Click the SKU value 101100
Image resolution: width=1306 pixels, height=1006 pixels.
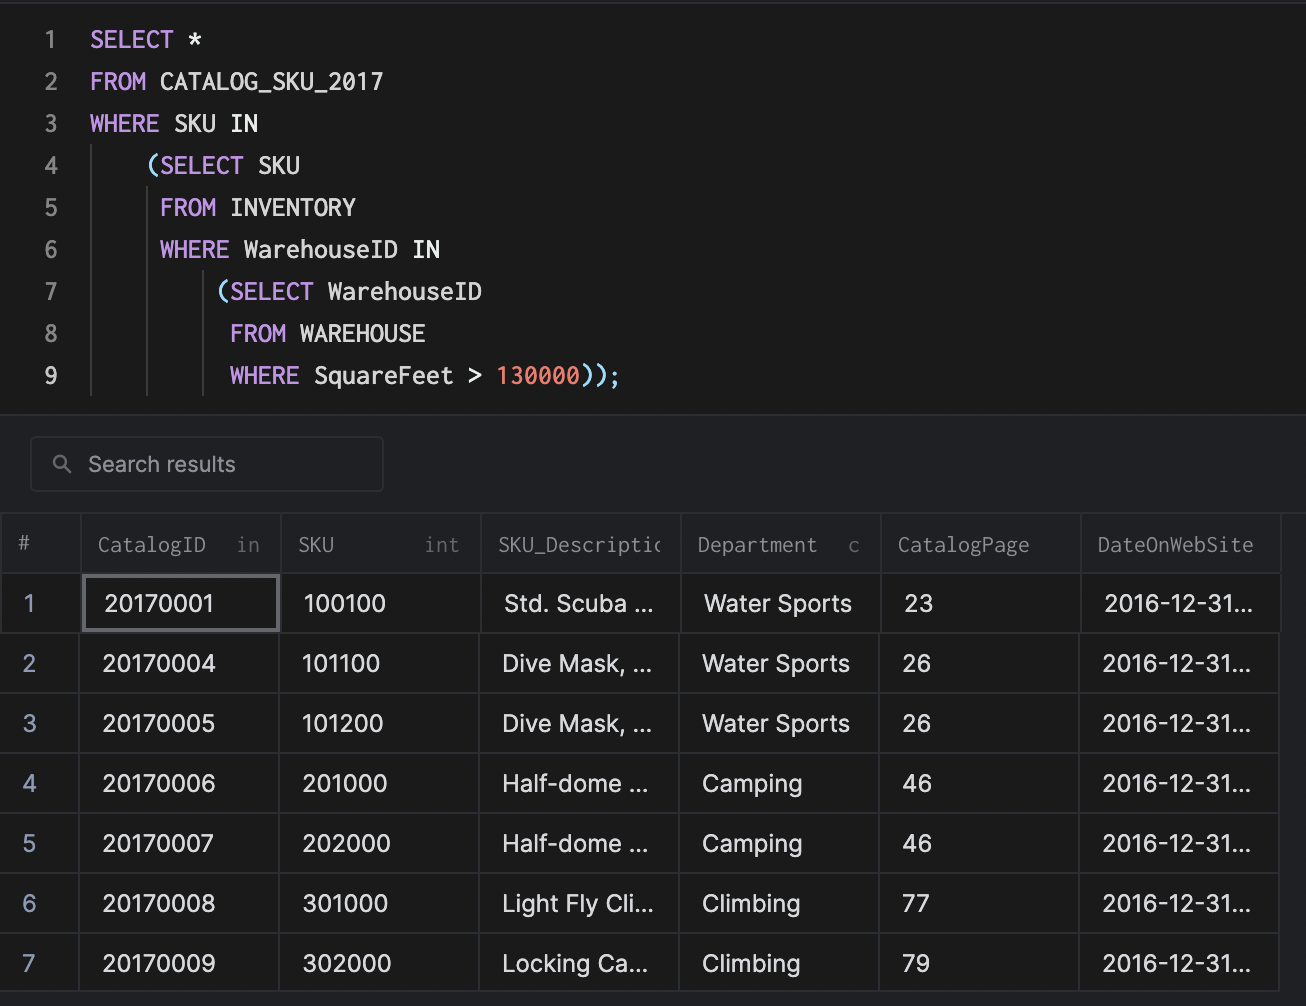pyautogui.click(x=341, y=664)
